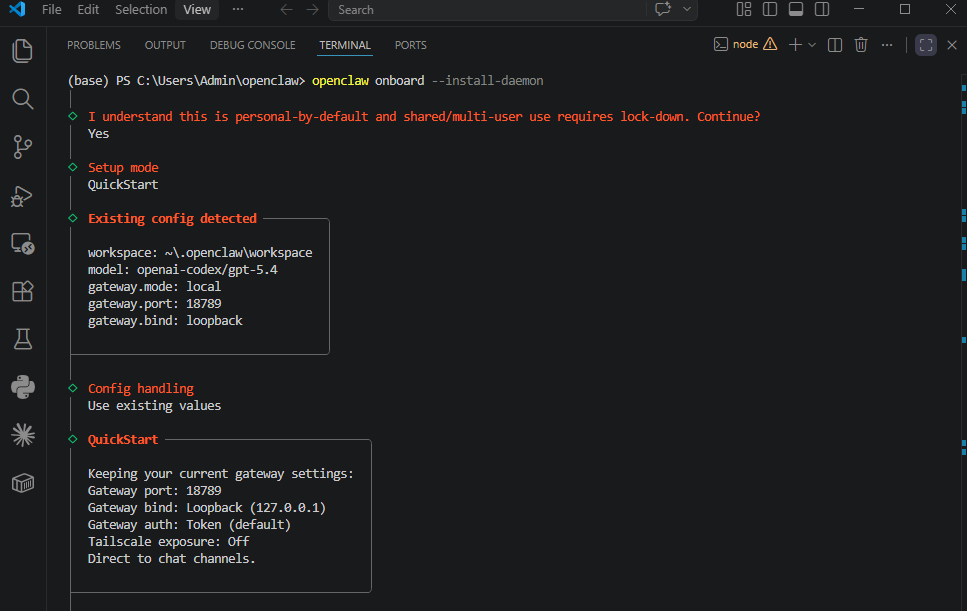Switch to the DEBUG CONSOLE tab
This screenshot has width=967, height=611.
(252, 45)
